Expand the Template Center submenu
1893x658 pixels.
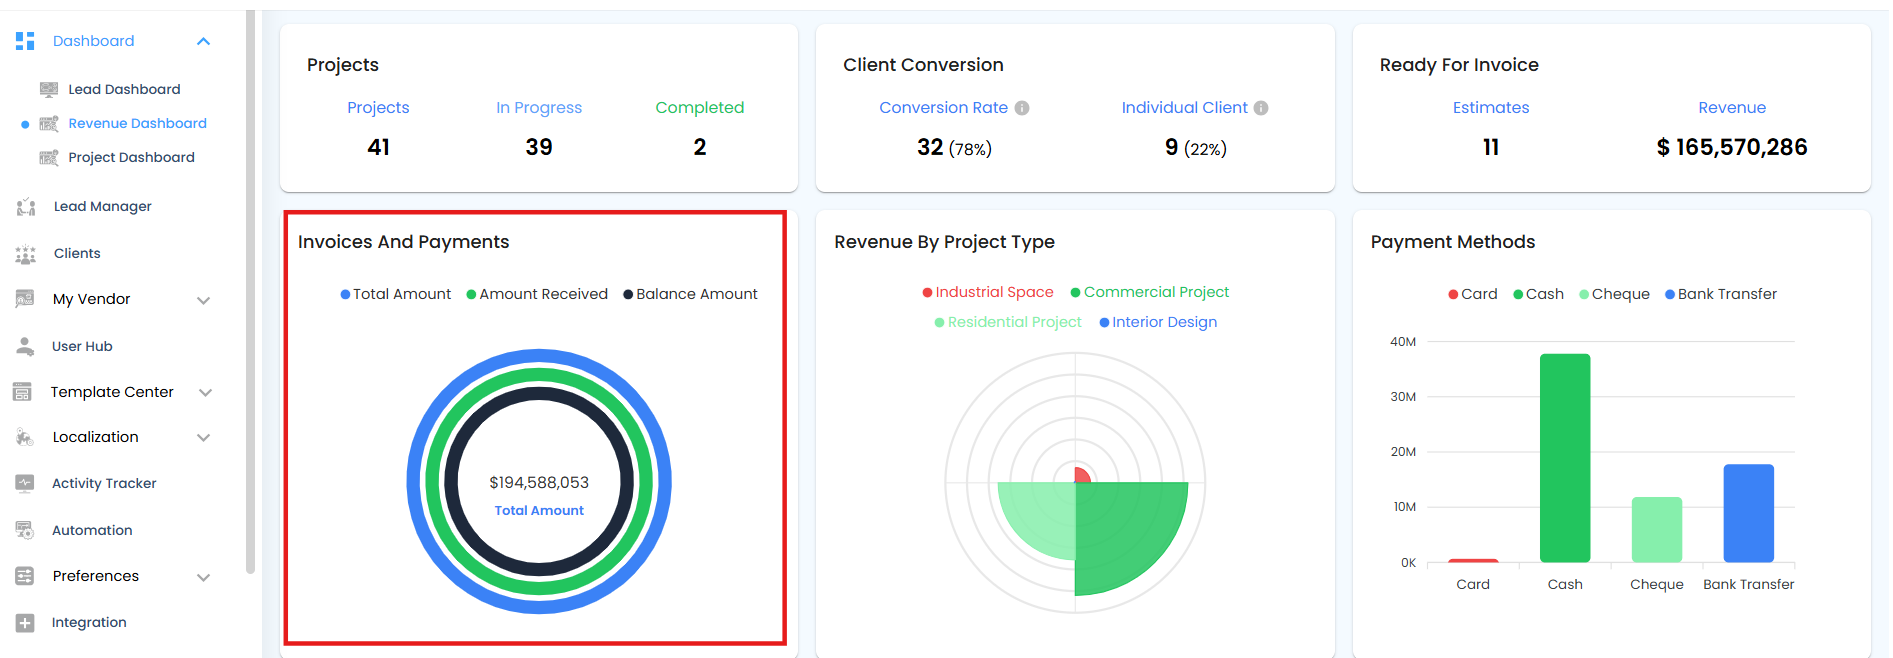(205, 393)
